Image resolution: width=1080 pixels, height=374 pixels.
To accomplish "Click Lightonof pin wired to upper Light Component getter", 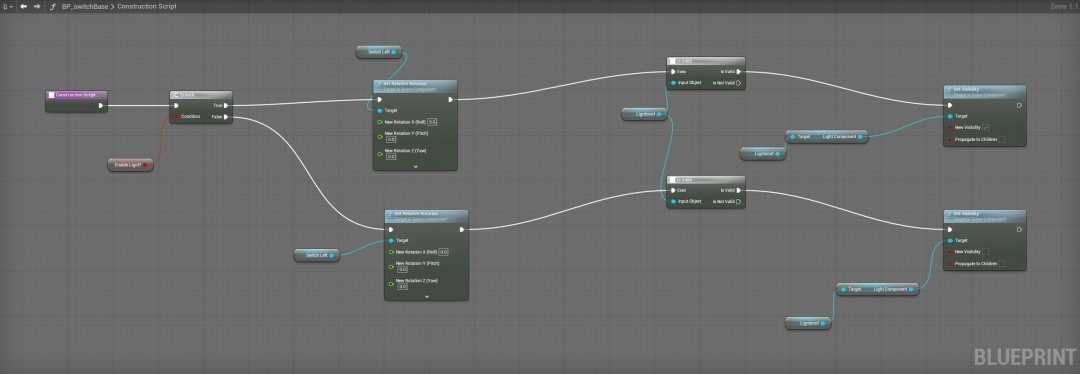I will tap(778, 154).
